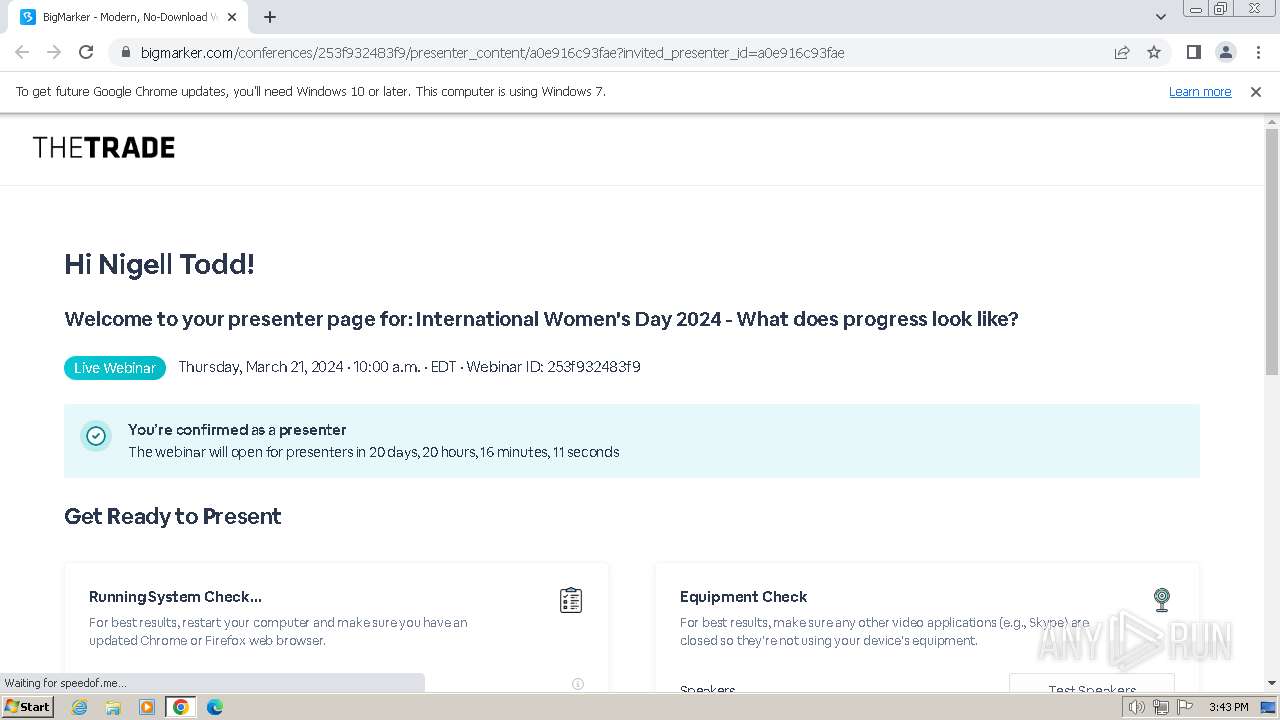Launch Microsoft Edge from the taskbar
Viewport: 1280px width, 720px height.
215,707
